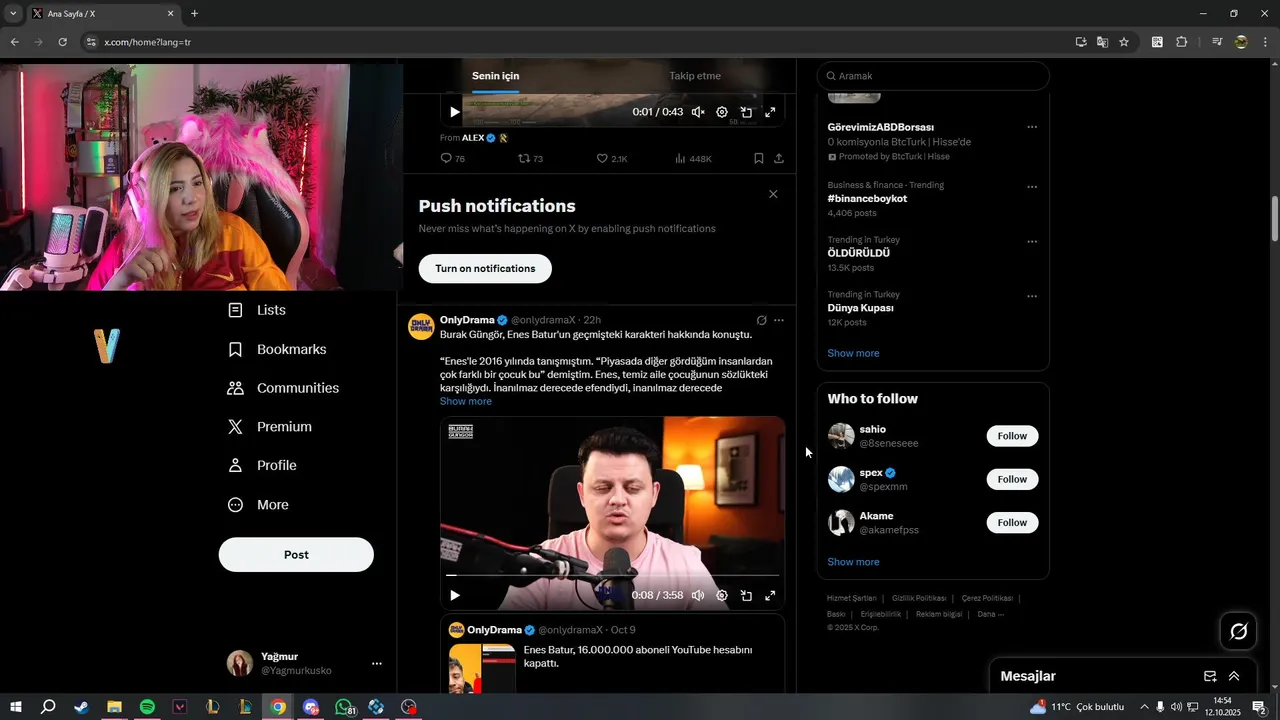Open quoted OnlyDrama Oct 9 post
The width and height of the screenshot is (1280, 720).
point(612,654)
